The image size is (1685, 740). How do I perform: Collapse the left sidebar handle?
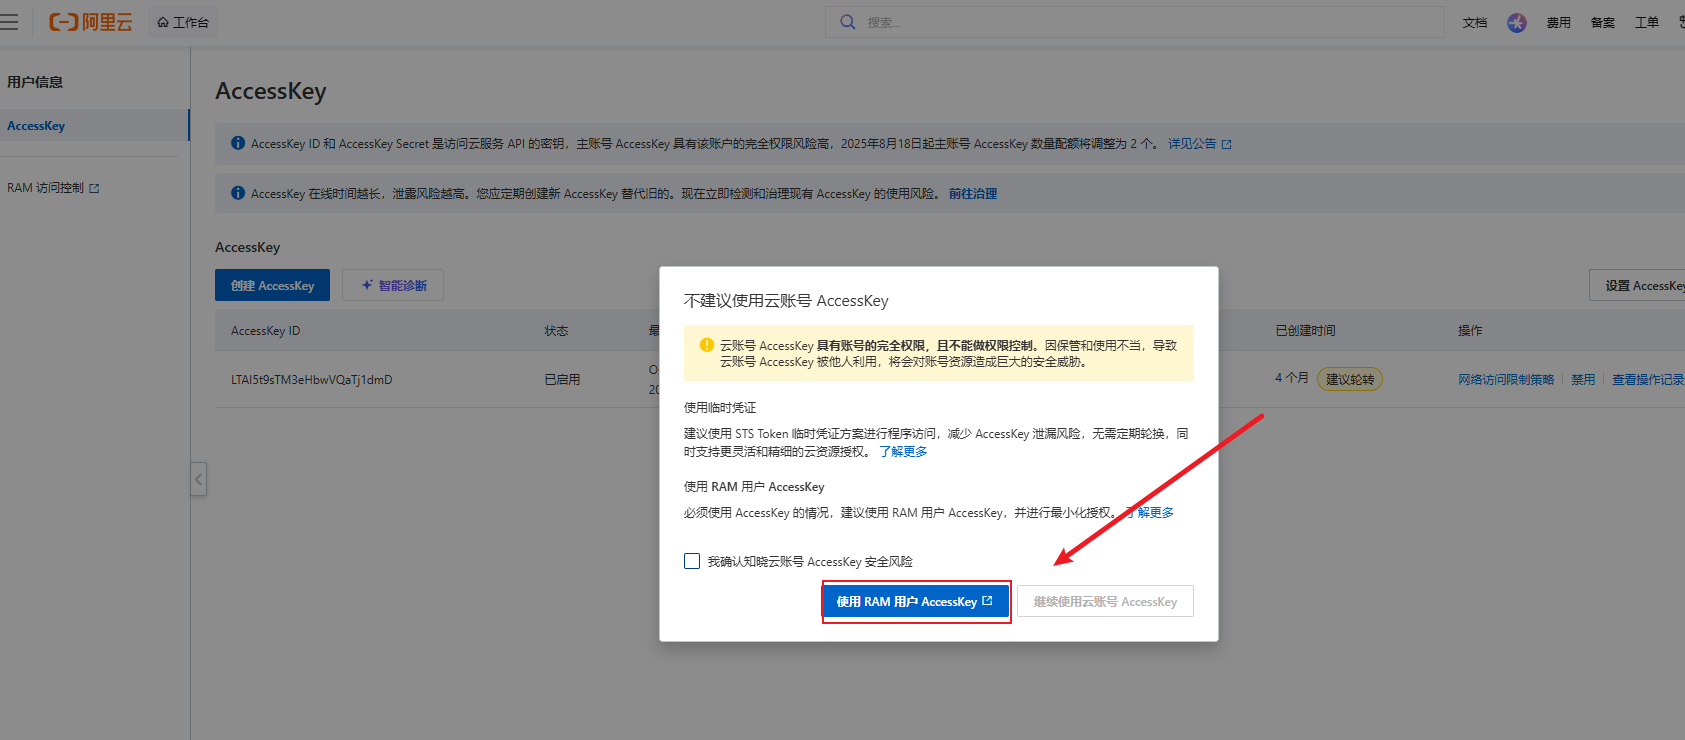coord(199,480)
